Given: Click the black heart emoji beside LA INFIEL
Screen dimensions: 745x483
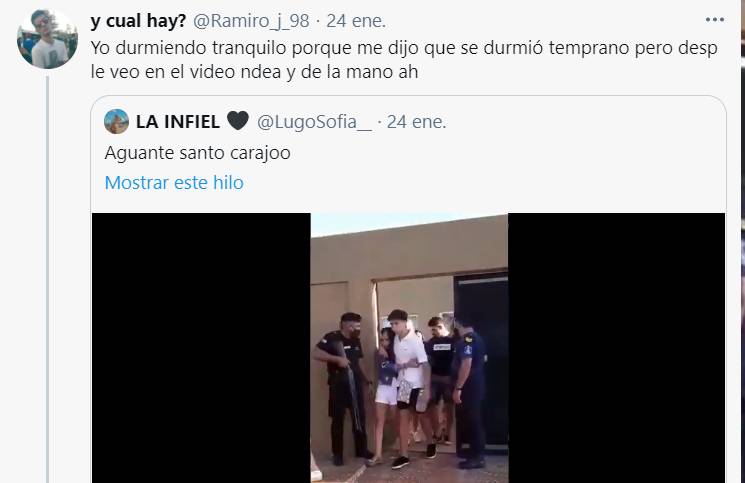Looking at the screenshot, I should (x=238, y=121).
